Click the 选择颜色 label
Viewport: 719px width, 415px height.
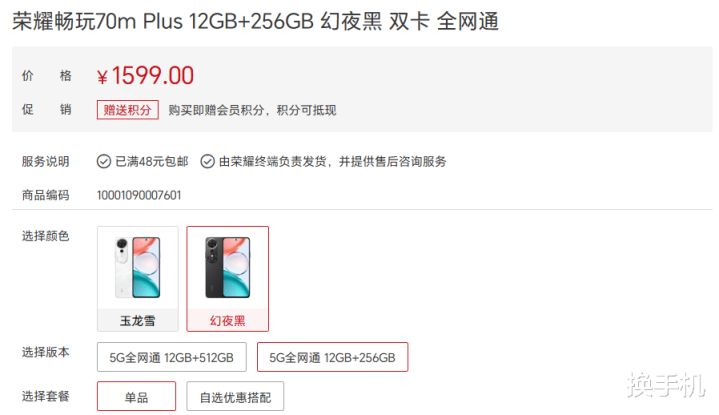[x=45, y=236]
